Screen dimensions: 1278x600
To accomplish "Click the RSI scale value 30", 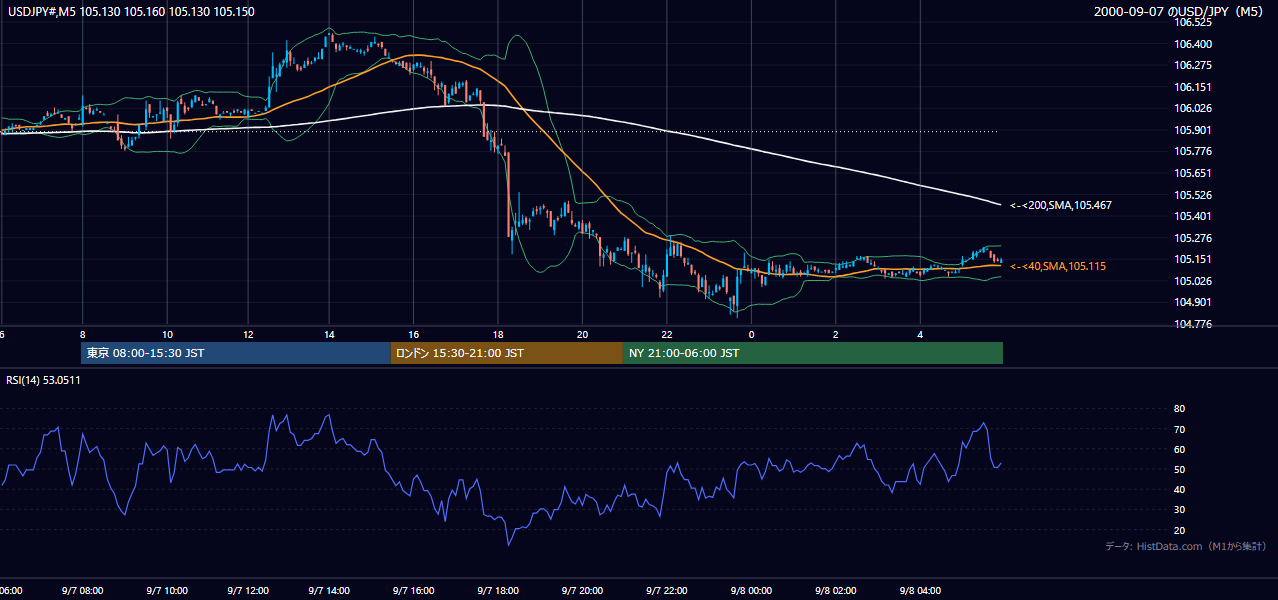I will 1180,509.
